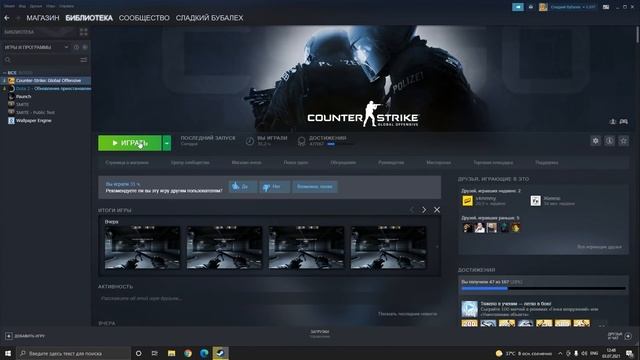Open the Руководства link
This screenshot has width=640, height=360.
(x=391, y=162)
